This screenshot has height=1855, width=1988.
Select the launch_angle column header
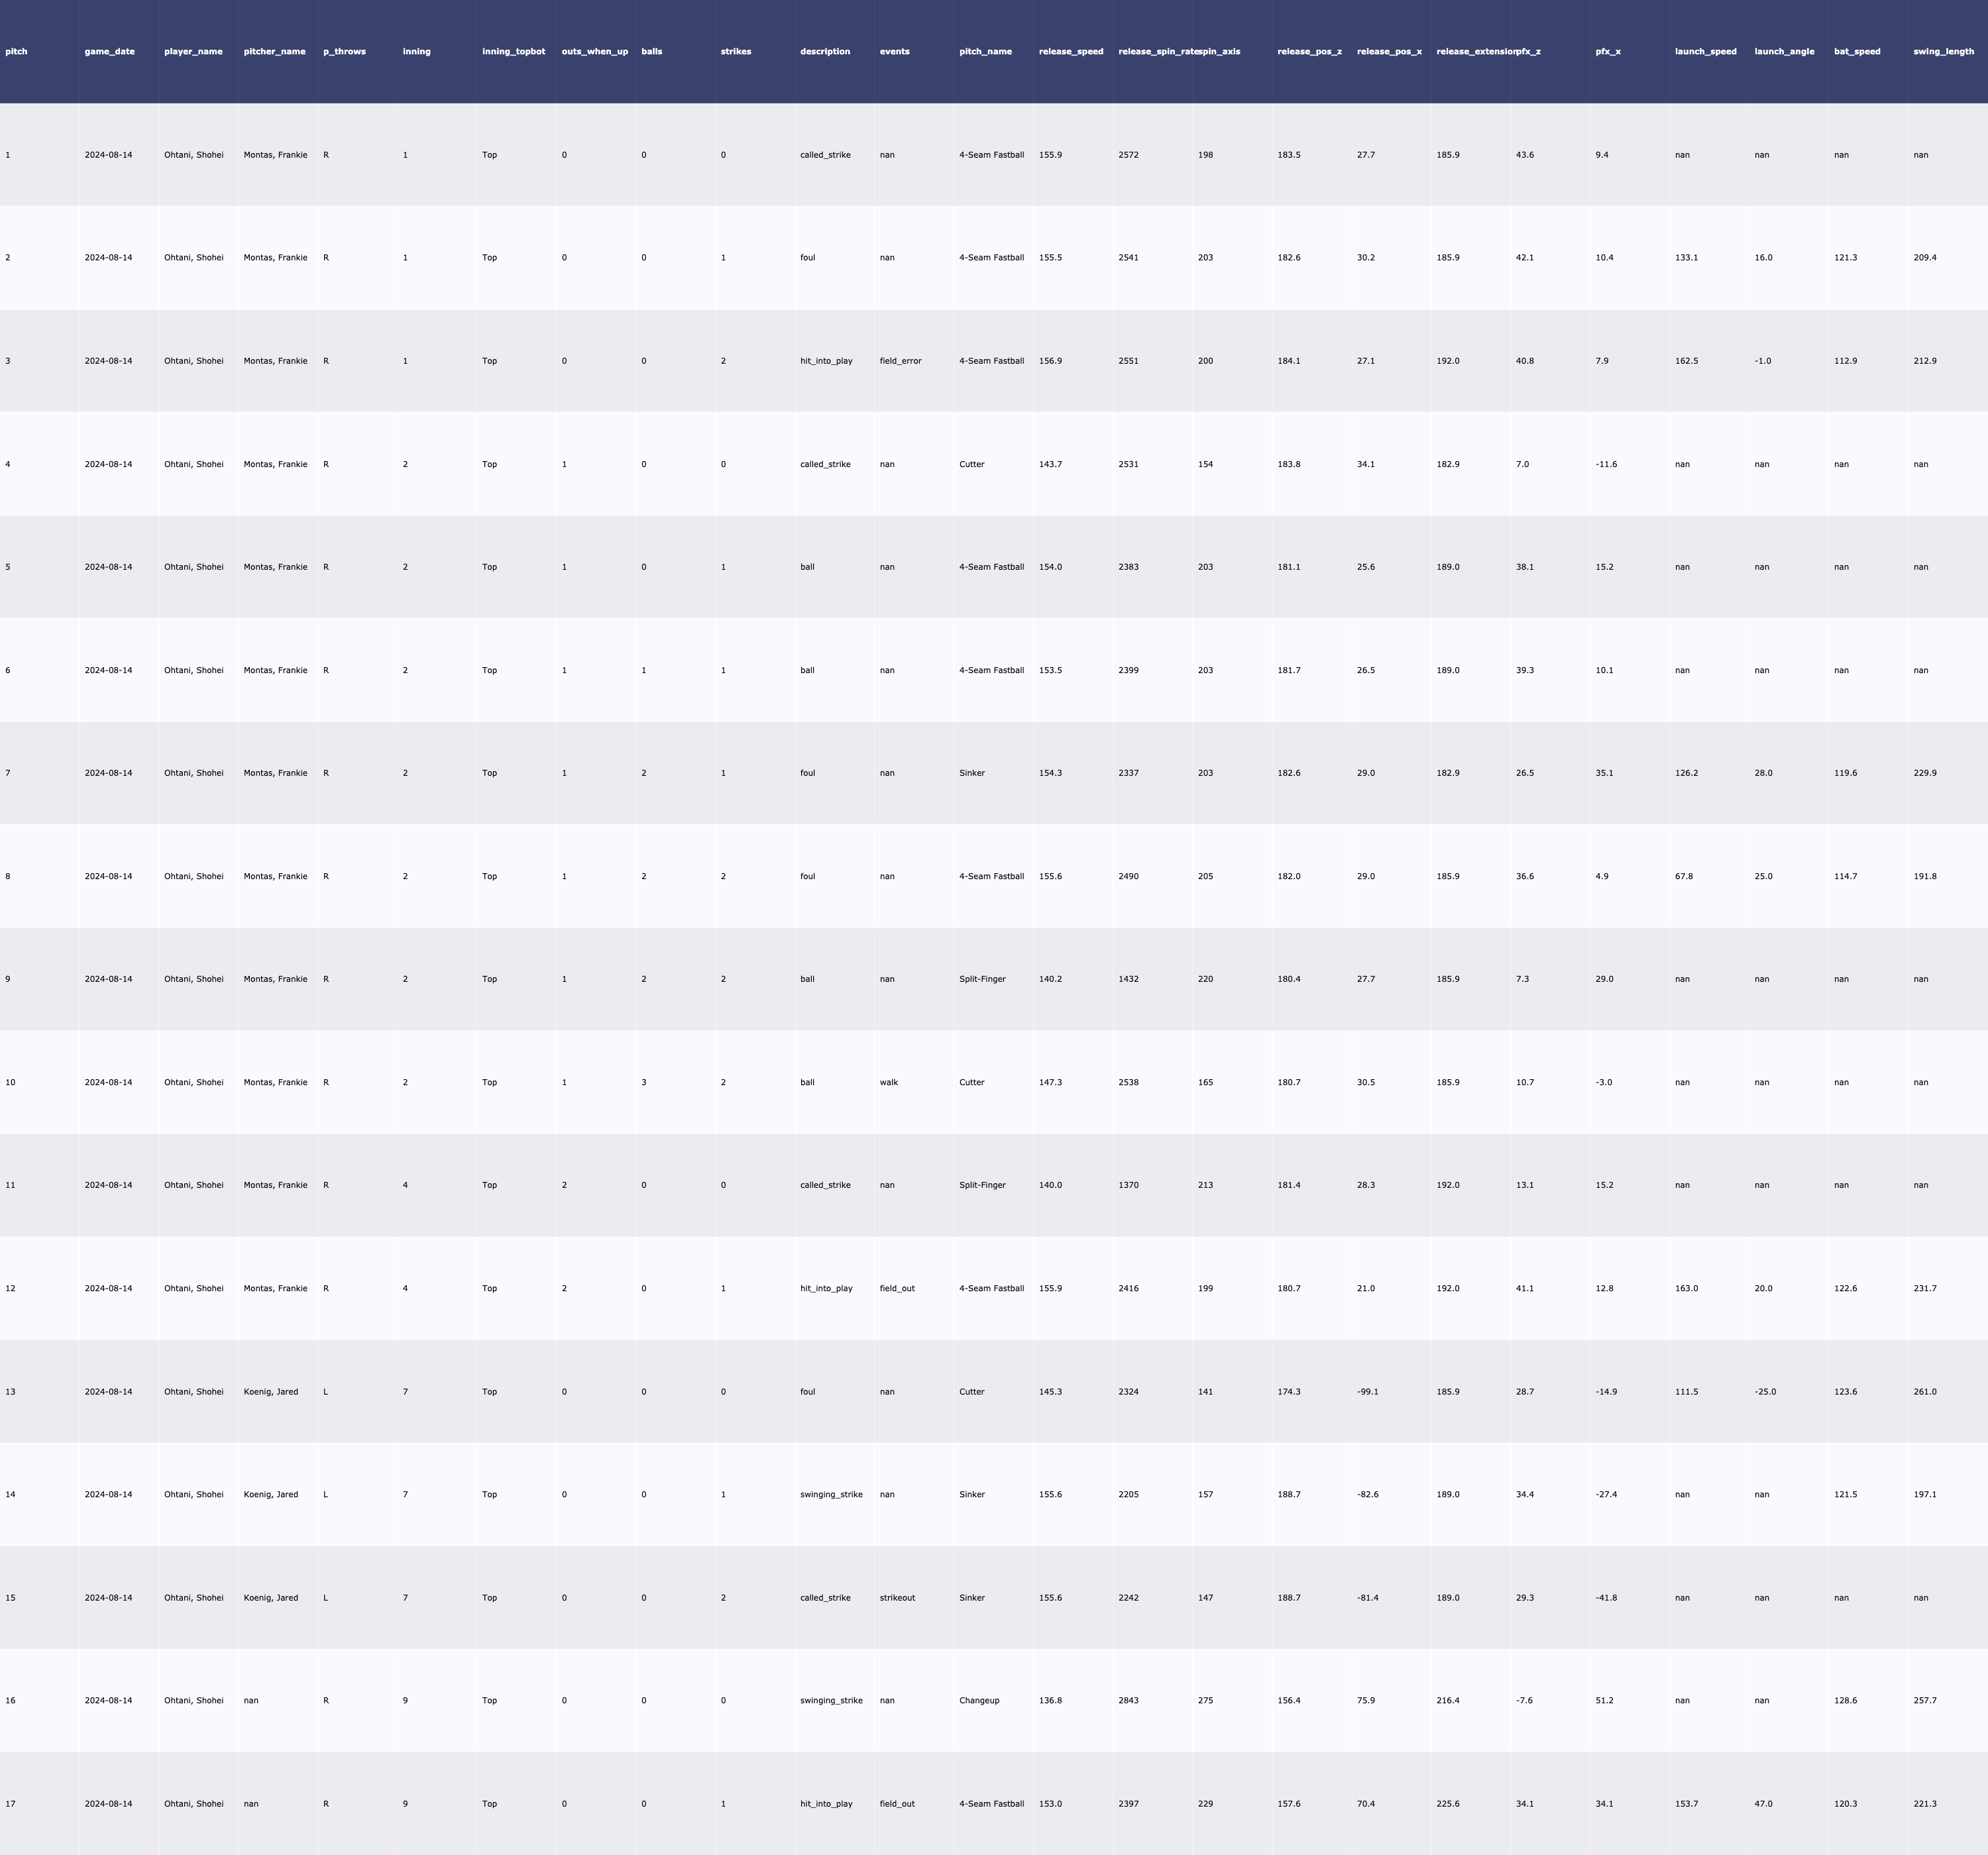coord(1784,51)
